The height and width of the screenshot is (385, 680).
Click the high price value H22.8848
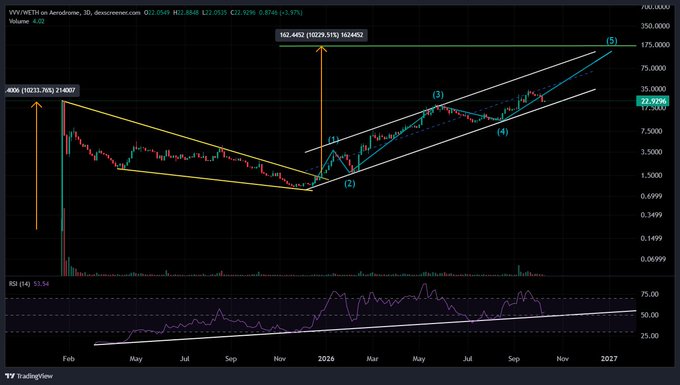(x=186, y=13)
